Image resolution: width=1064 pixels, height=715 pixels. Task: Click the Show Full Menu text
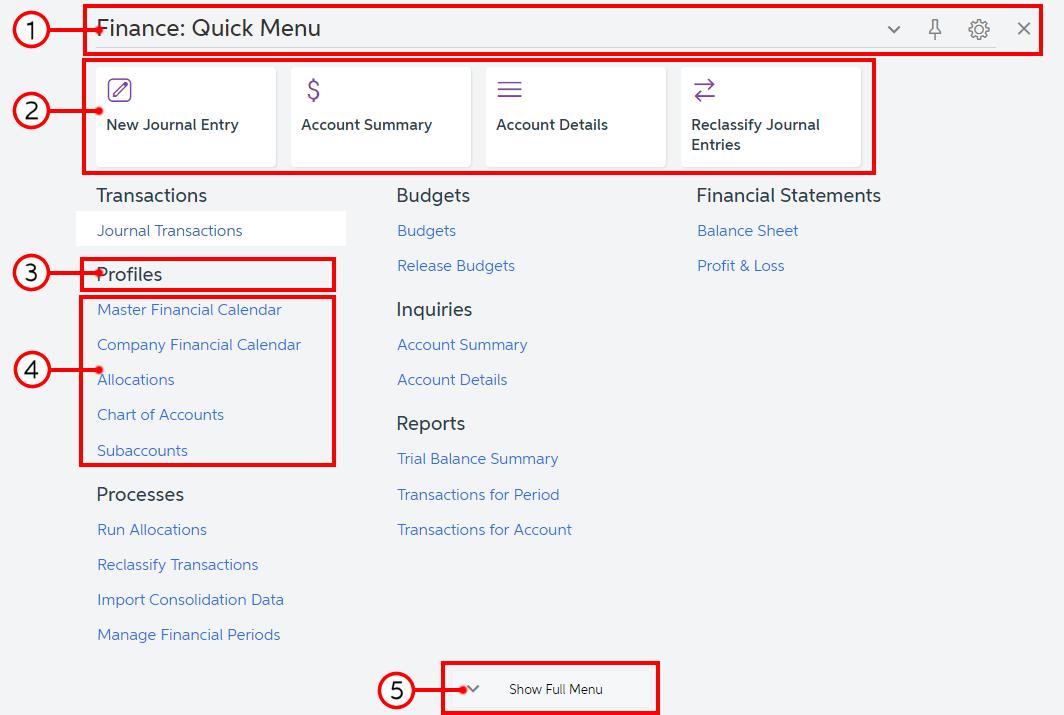pos(556,689)
